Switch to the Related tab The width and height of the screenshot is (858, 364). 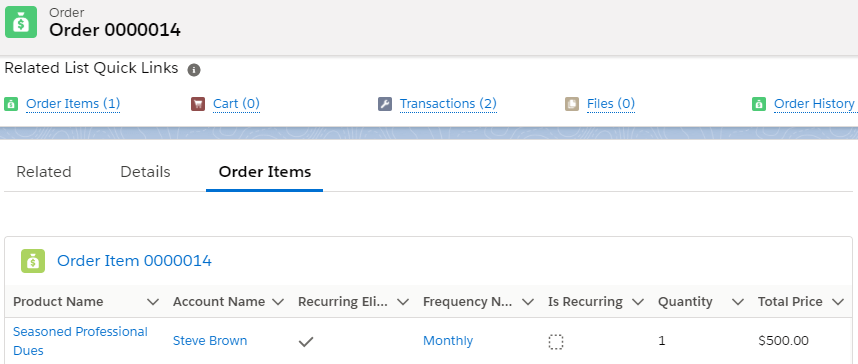(x=44, y=172)
